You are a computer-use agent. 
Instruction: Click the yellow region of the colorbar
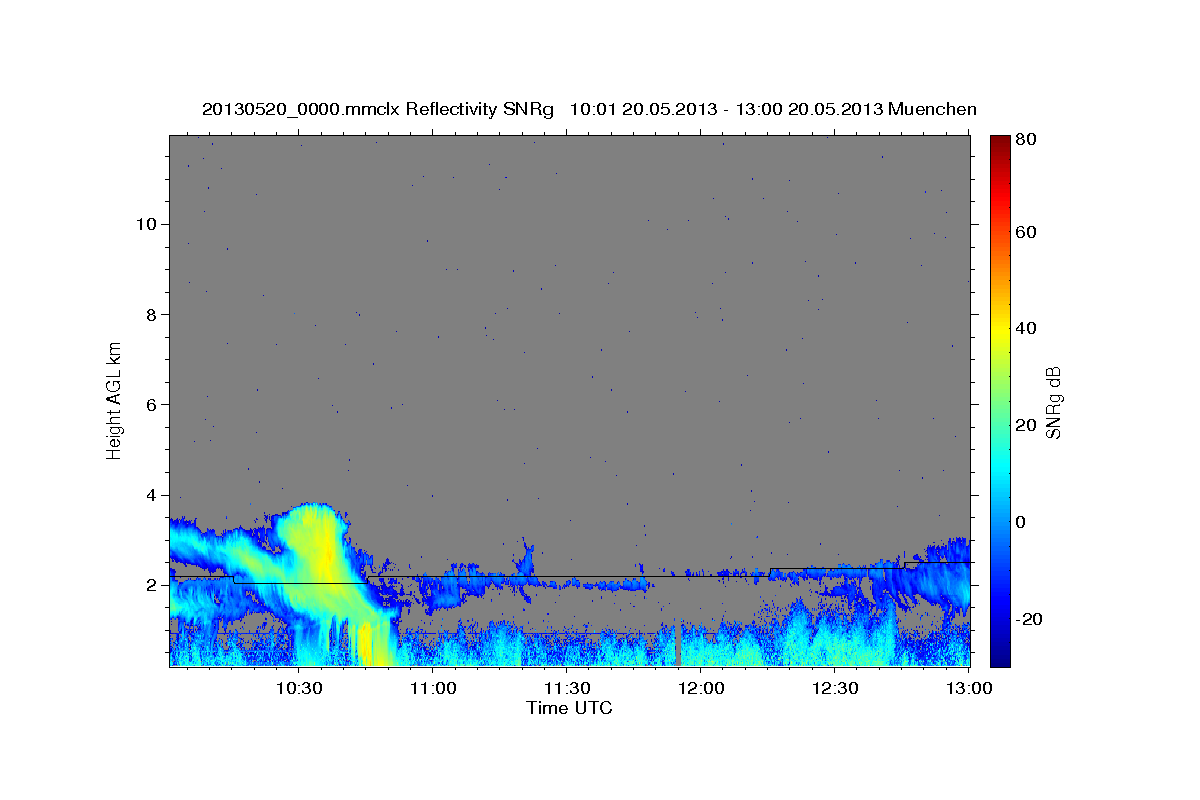coord(1000,330)
